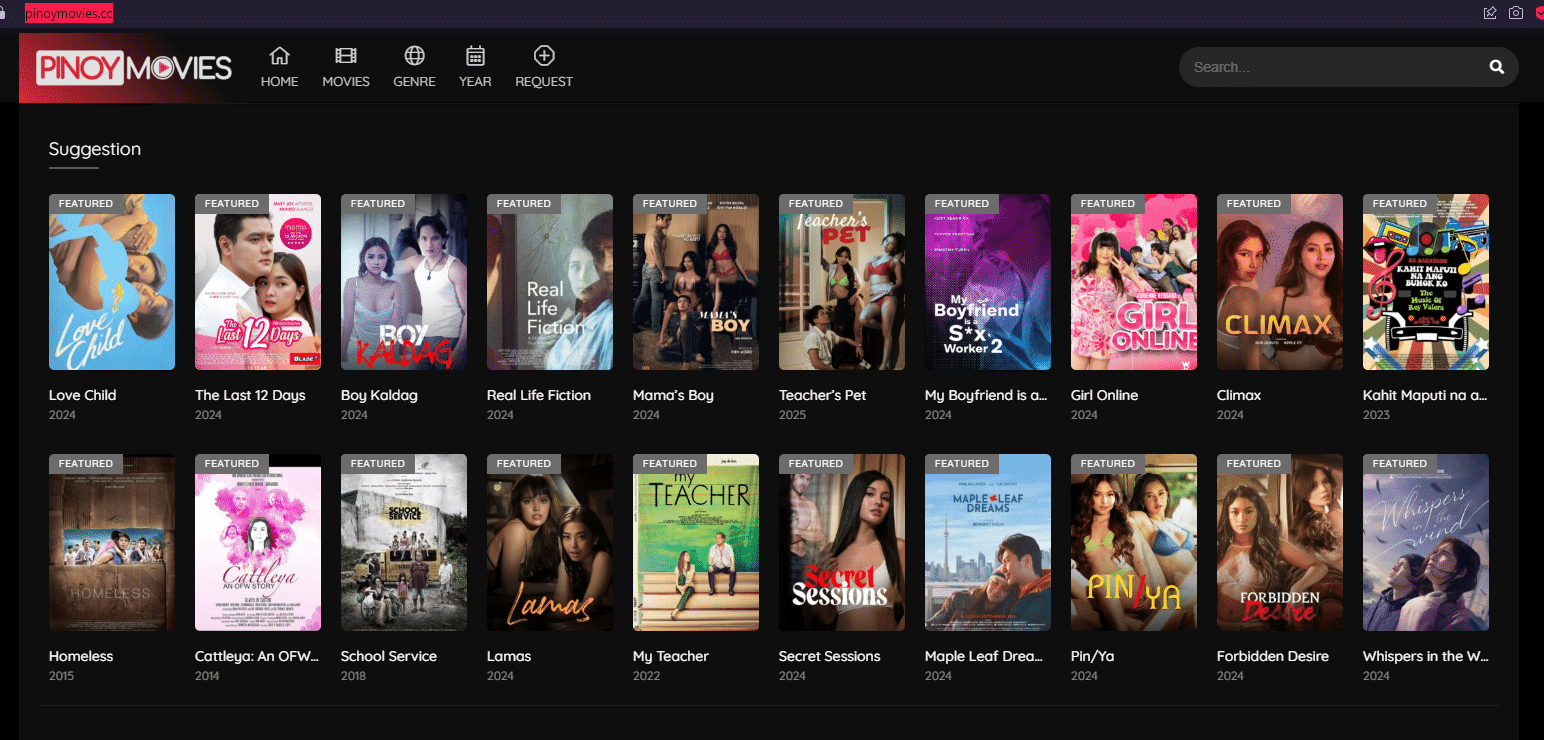Open the My Teacher poster

pyautogui.click(x=696, y=543)
